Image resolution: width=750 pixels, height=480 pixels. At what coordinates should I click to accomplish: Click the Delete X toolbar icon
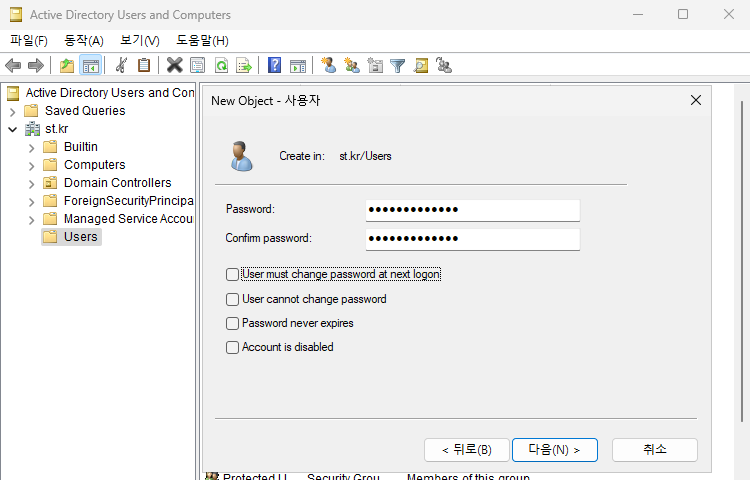click(175, 65)
